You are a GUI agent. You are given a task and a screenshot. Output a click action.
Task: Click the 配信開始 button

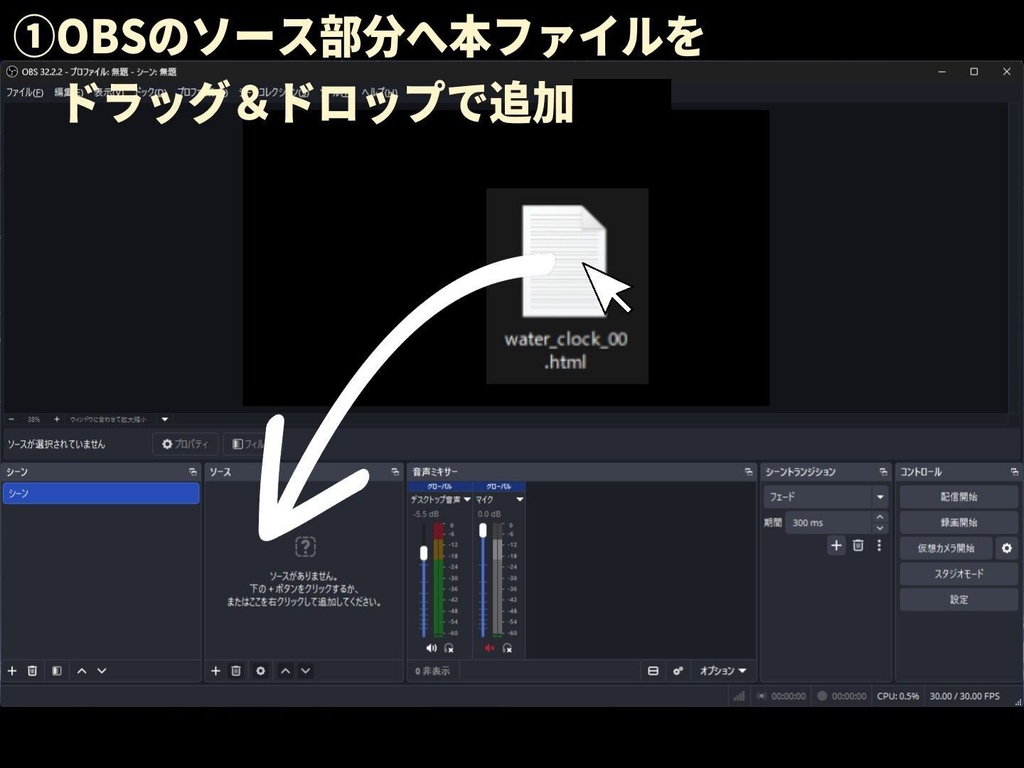coord(959,497)
